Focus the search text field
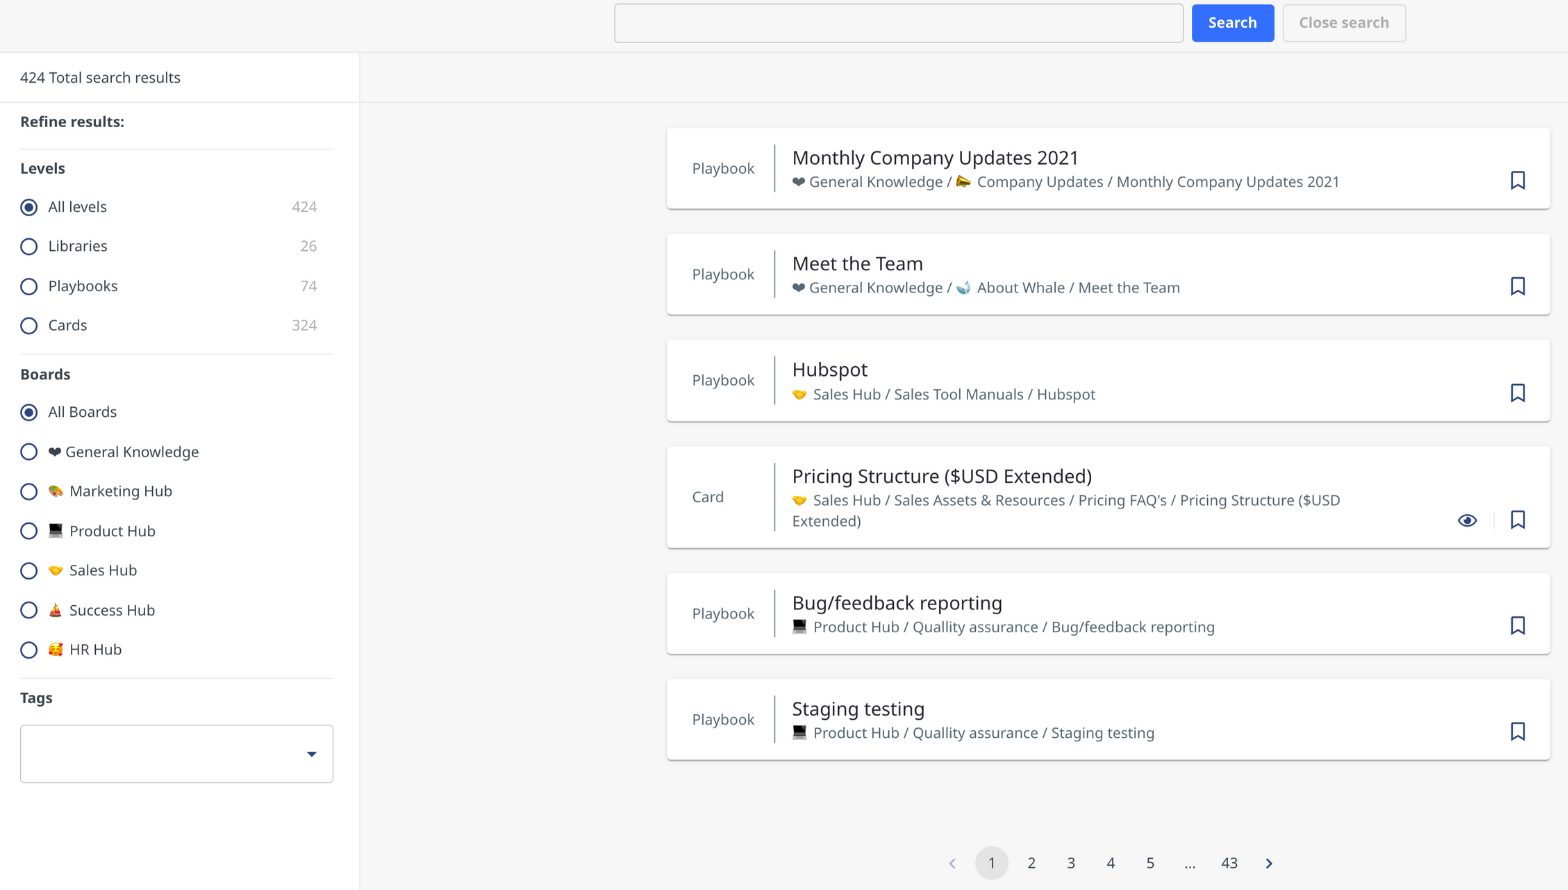This screenshot has height=890, width=1568. [x=898, y=23]
